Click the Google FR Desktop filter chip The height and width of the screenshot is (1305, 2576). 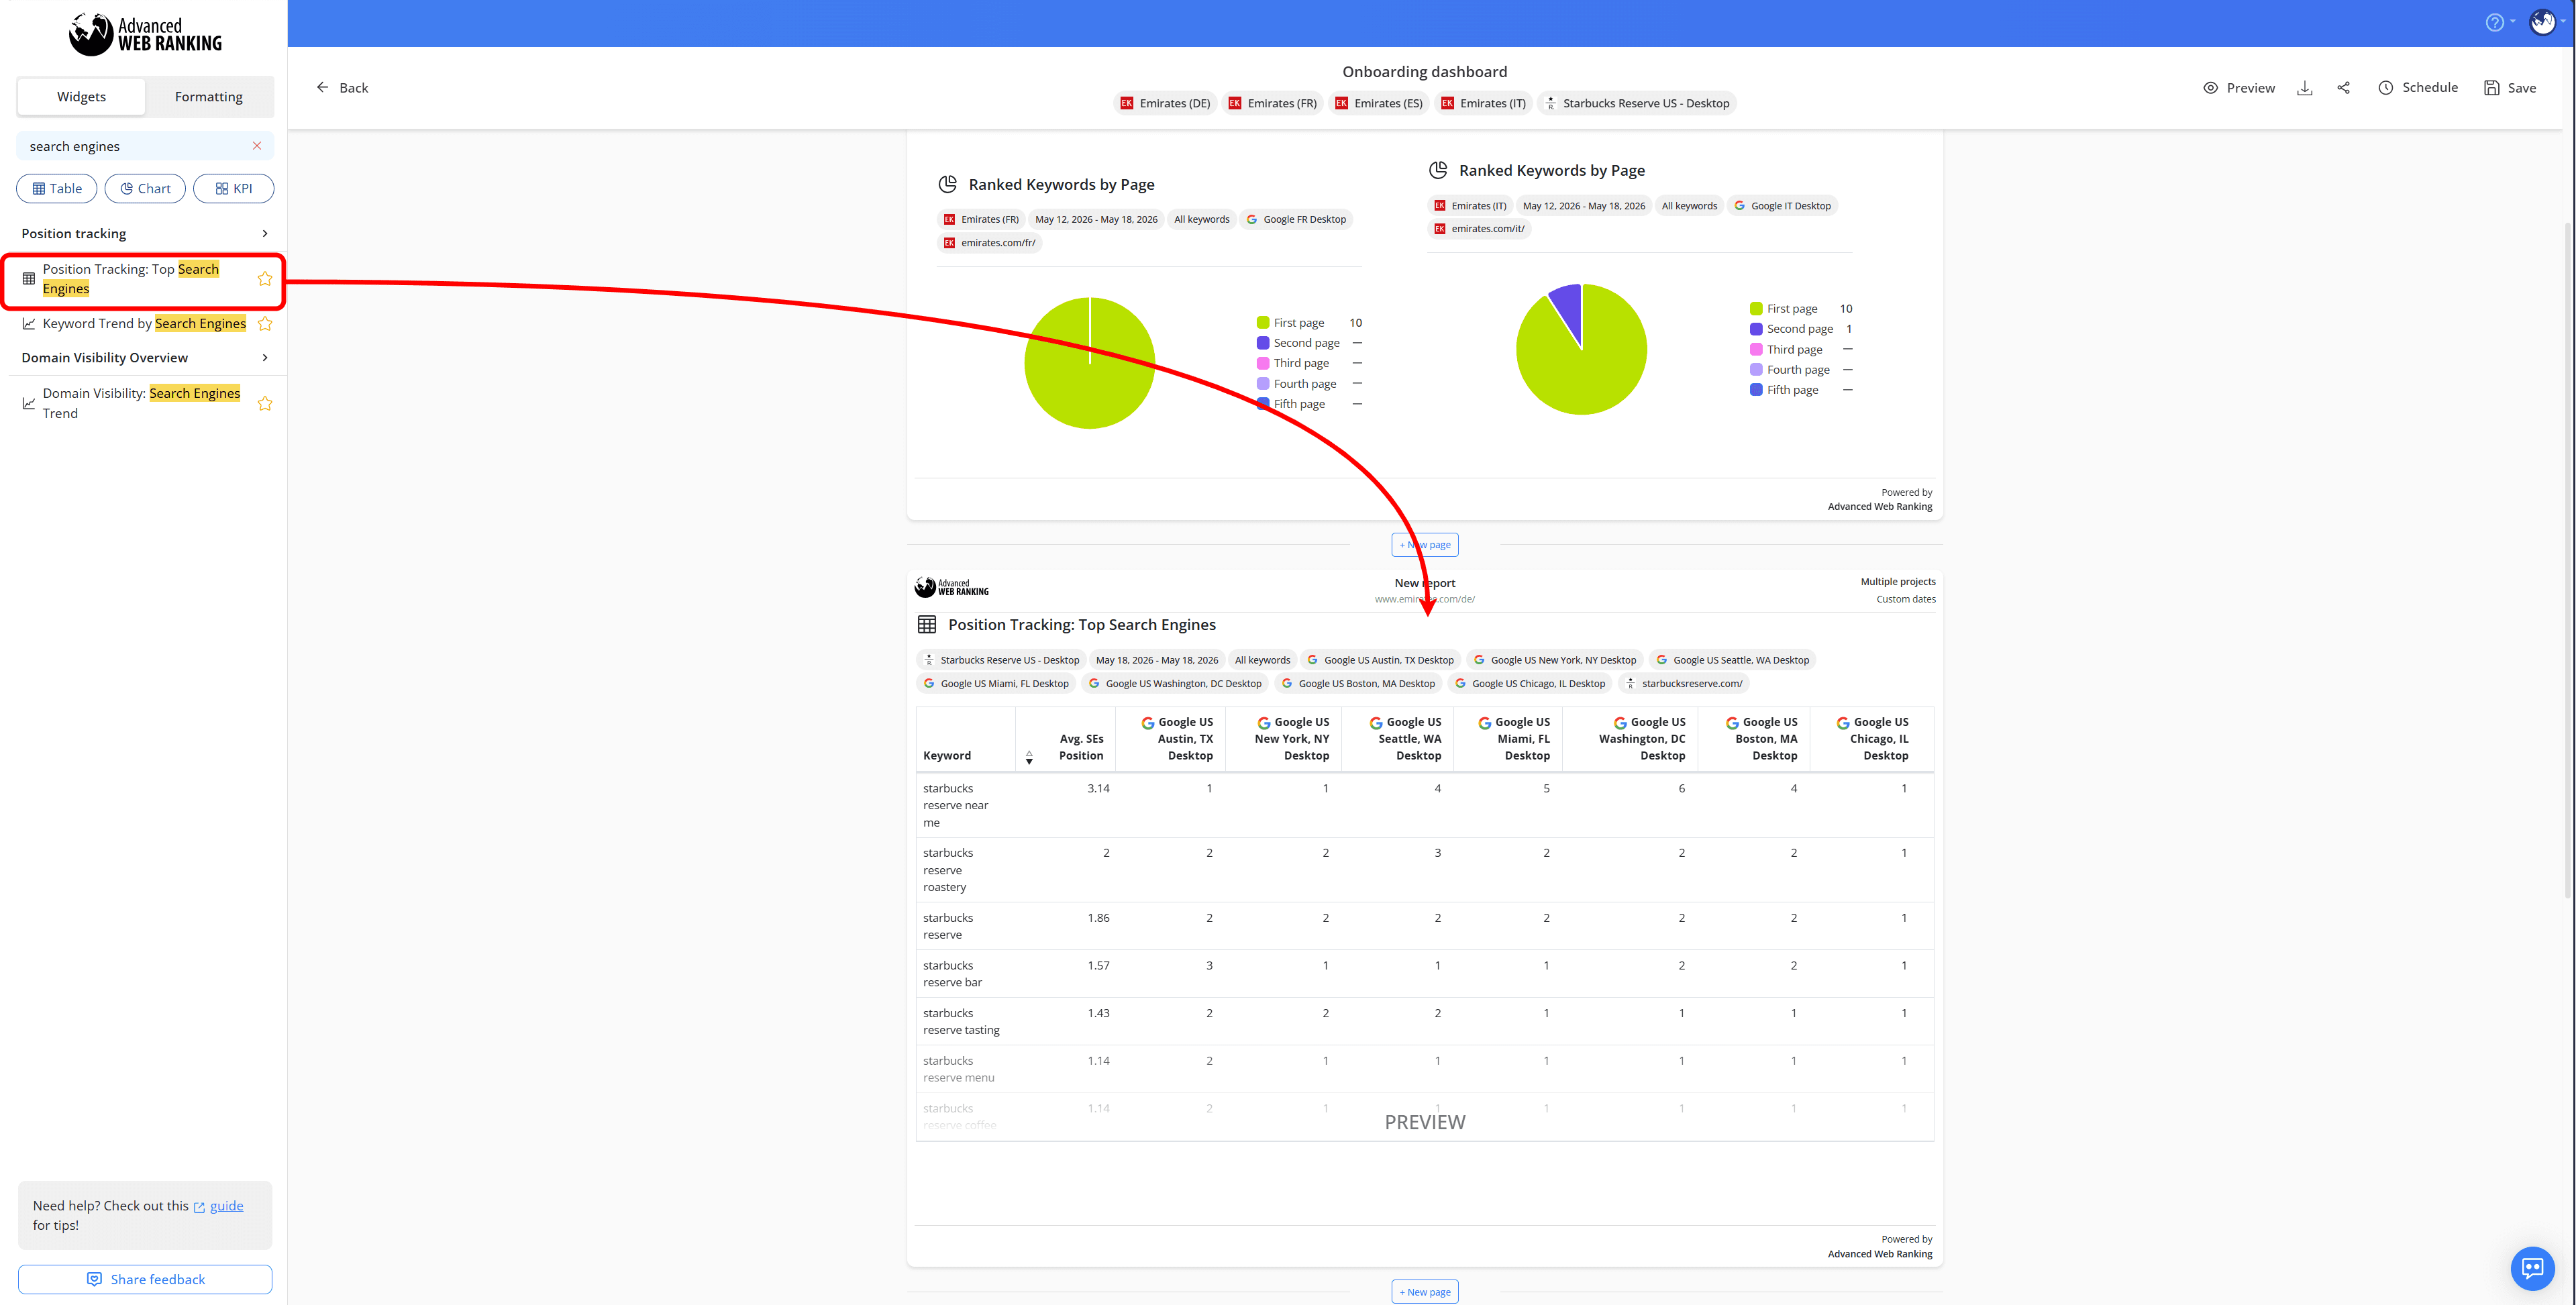point(1296,219)
